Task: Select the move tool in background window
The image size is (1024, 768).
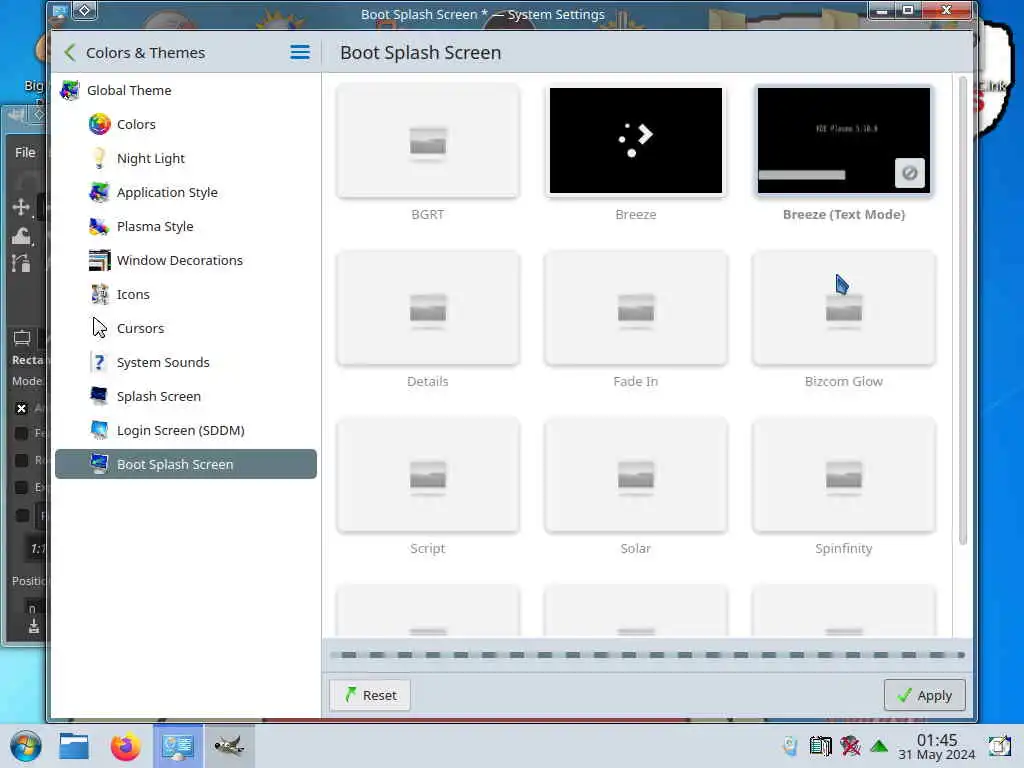Action: [21, 207]
